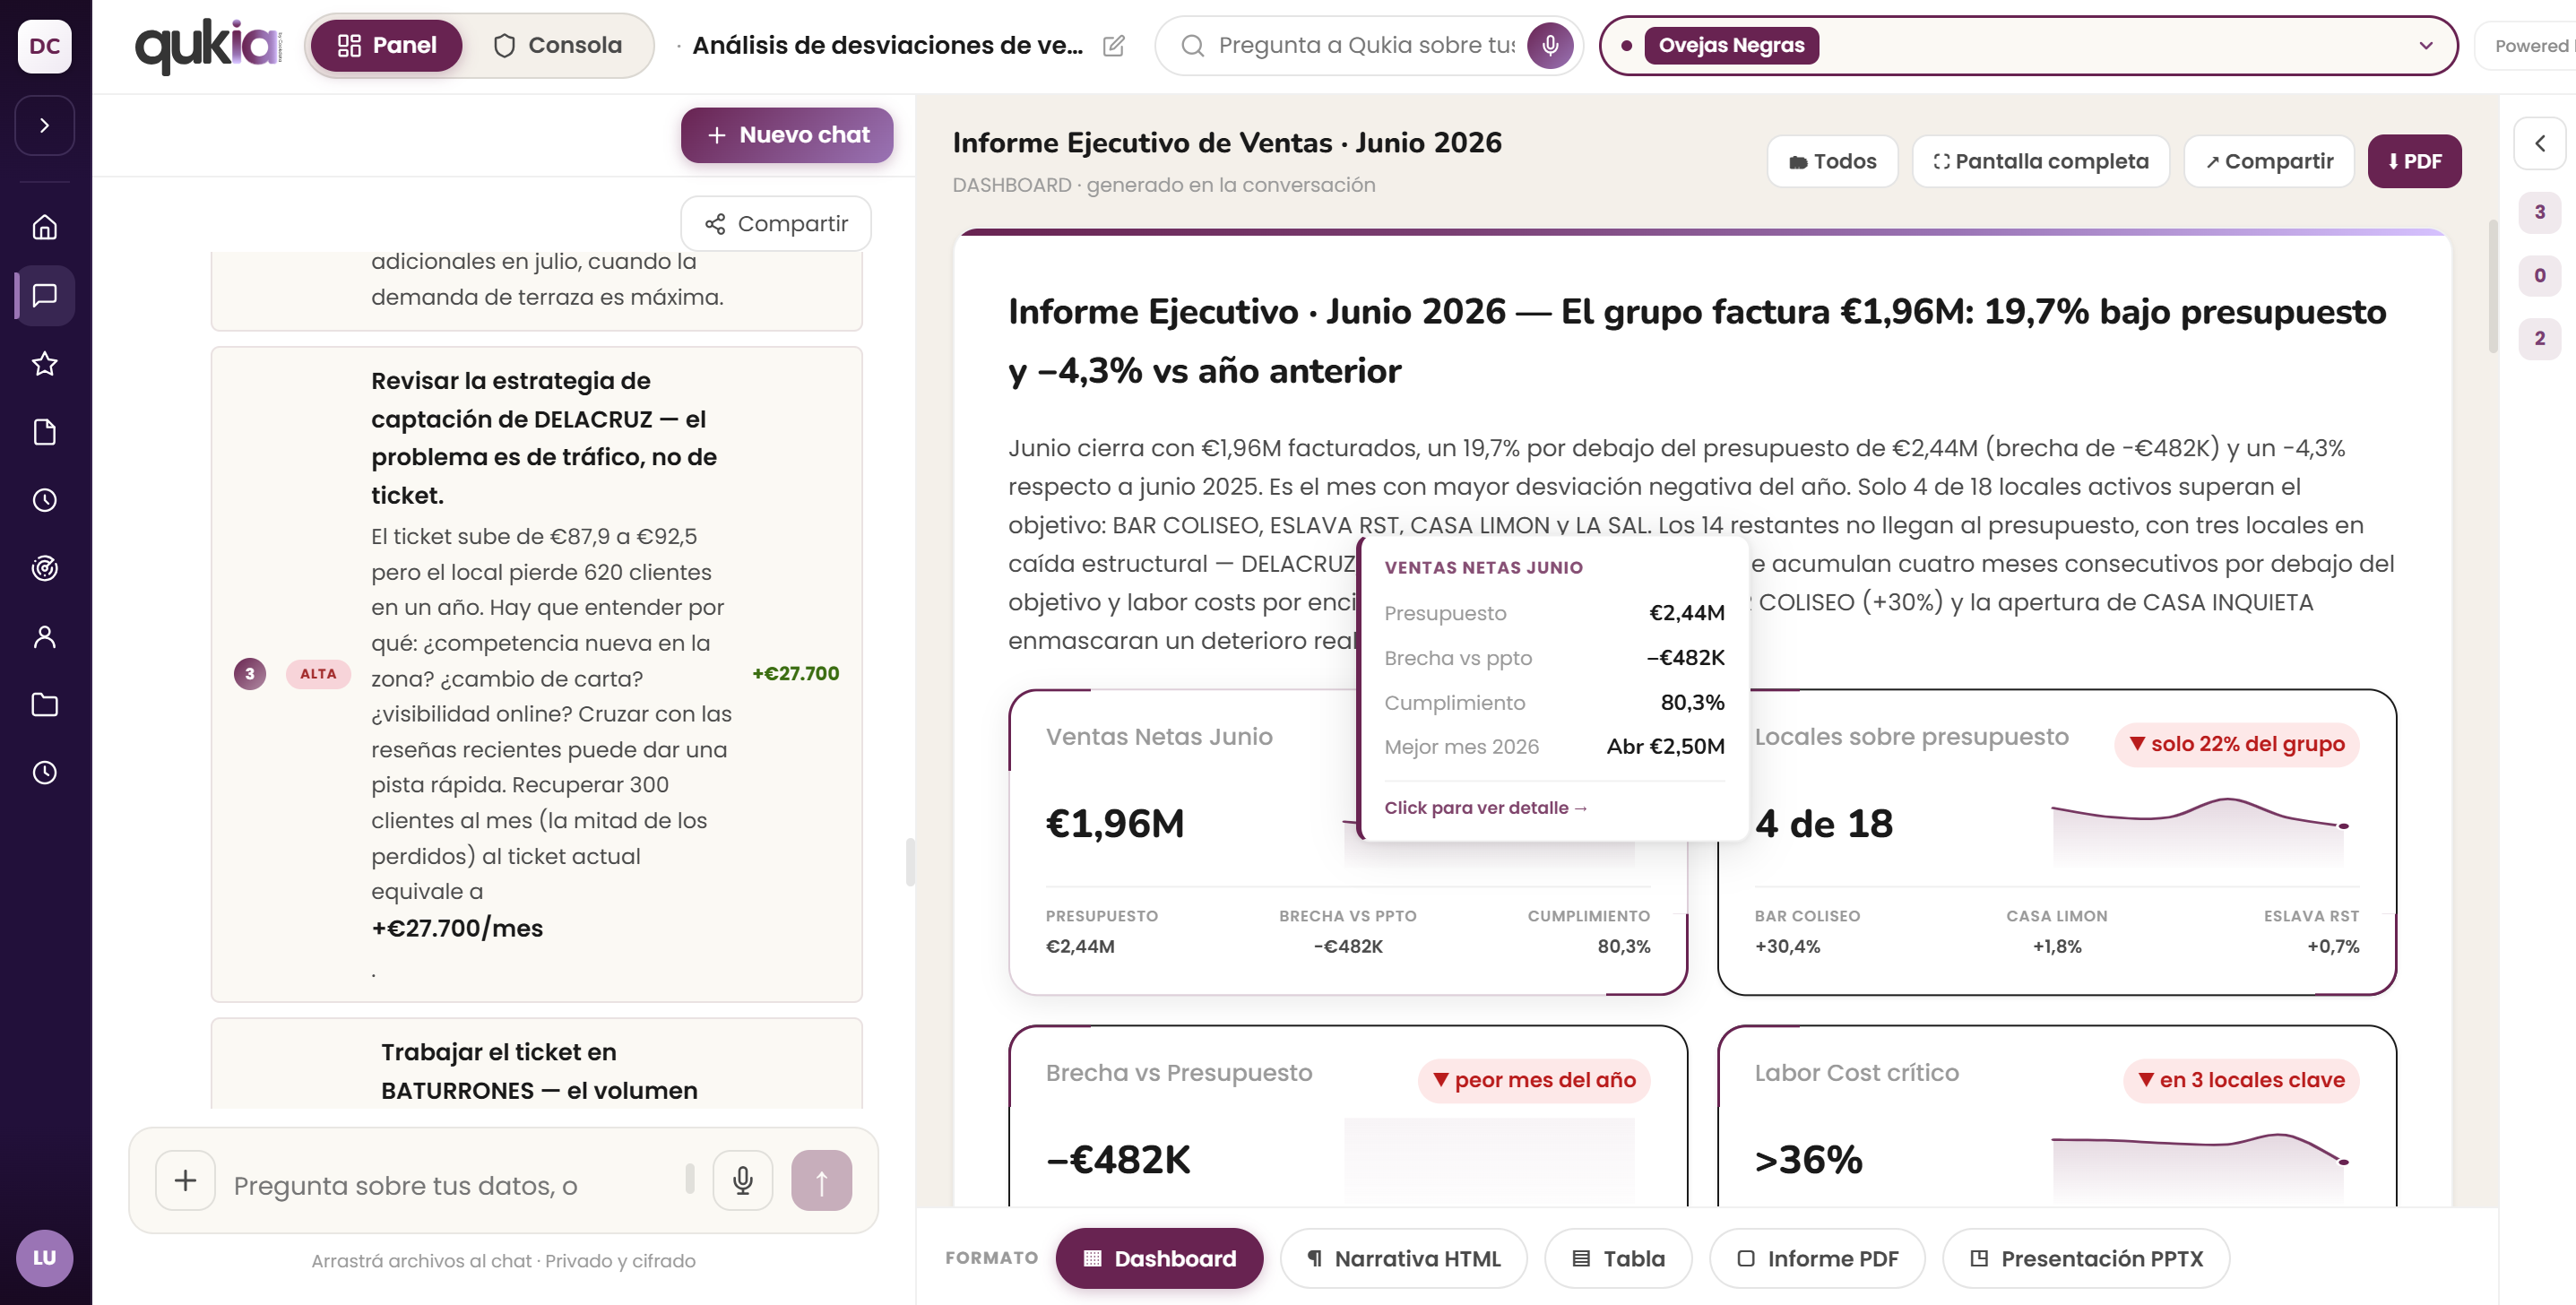The height and width of the screenshot is (1305, 2576).
Task: Activate voice search microphone in top bar
Action: tap(1549, 45)
